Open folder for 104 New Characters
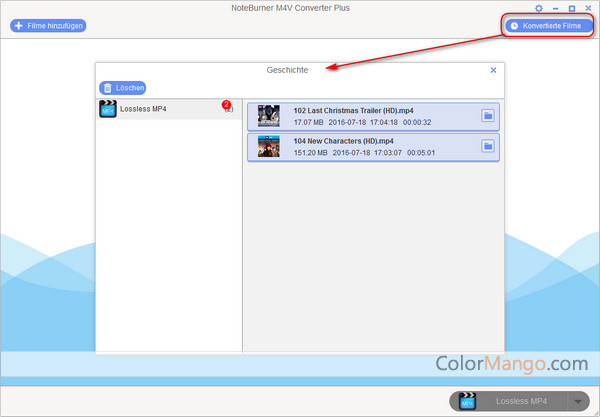This screenshot has width=600, height=417. click(488, 146)
